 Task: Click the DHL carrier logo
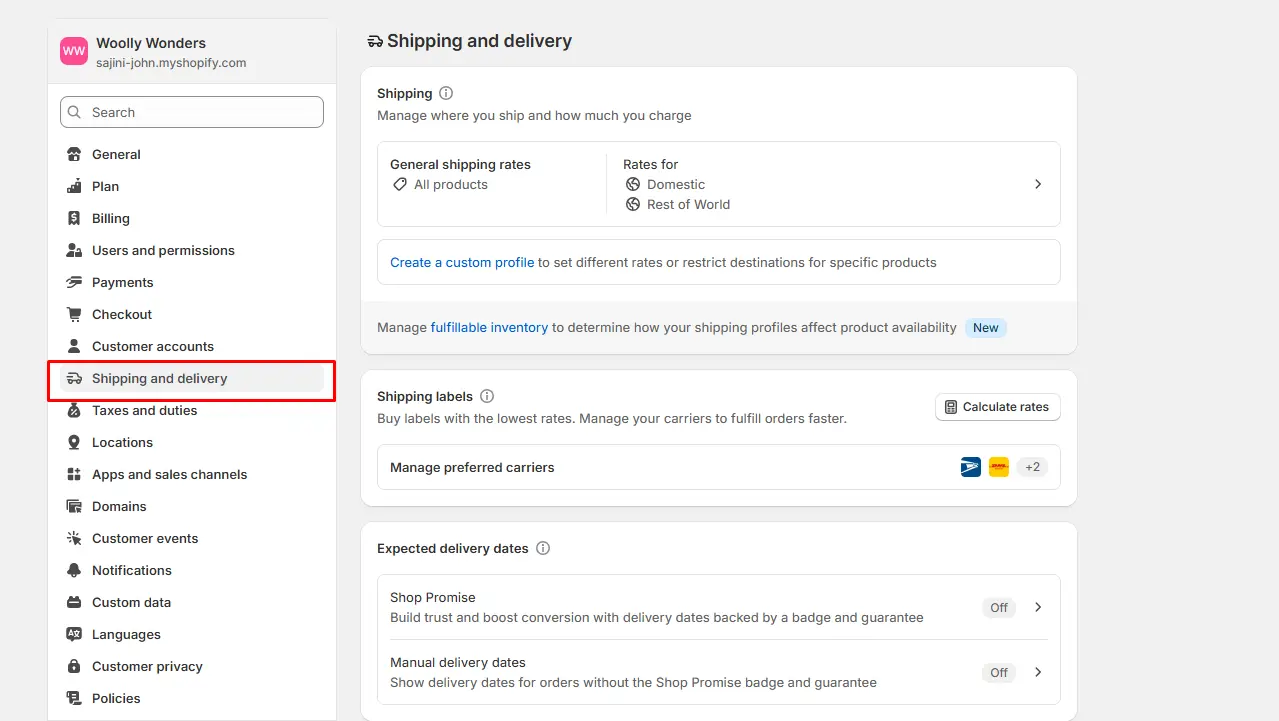click(x=999, y=467)
